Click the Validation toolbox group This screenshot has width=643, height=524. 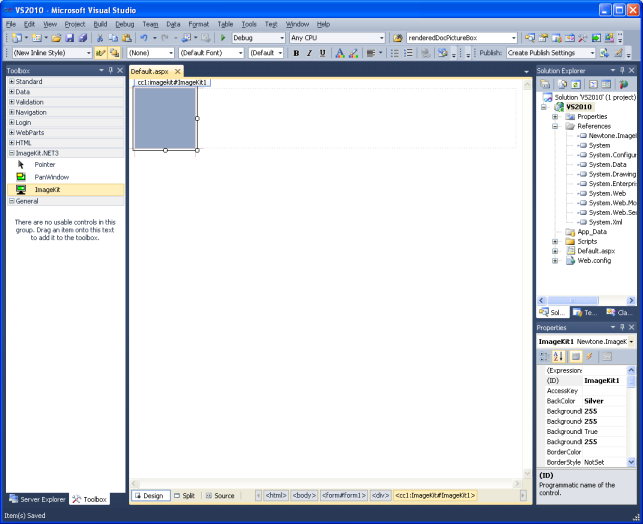66,102
